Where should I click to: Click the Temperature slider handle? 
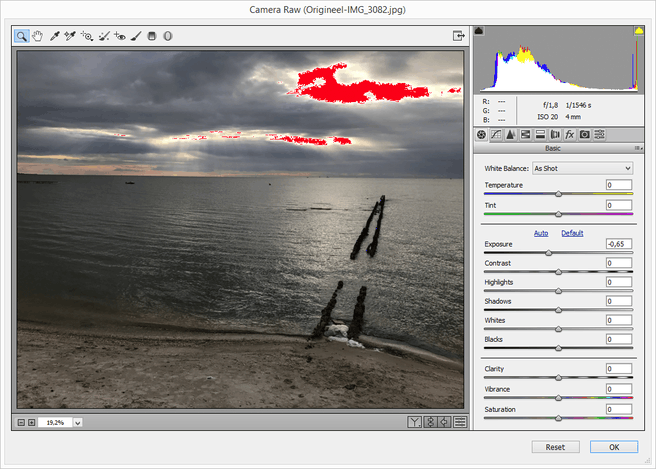tap(558, 194)
